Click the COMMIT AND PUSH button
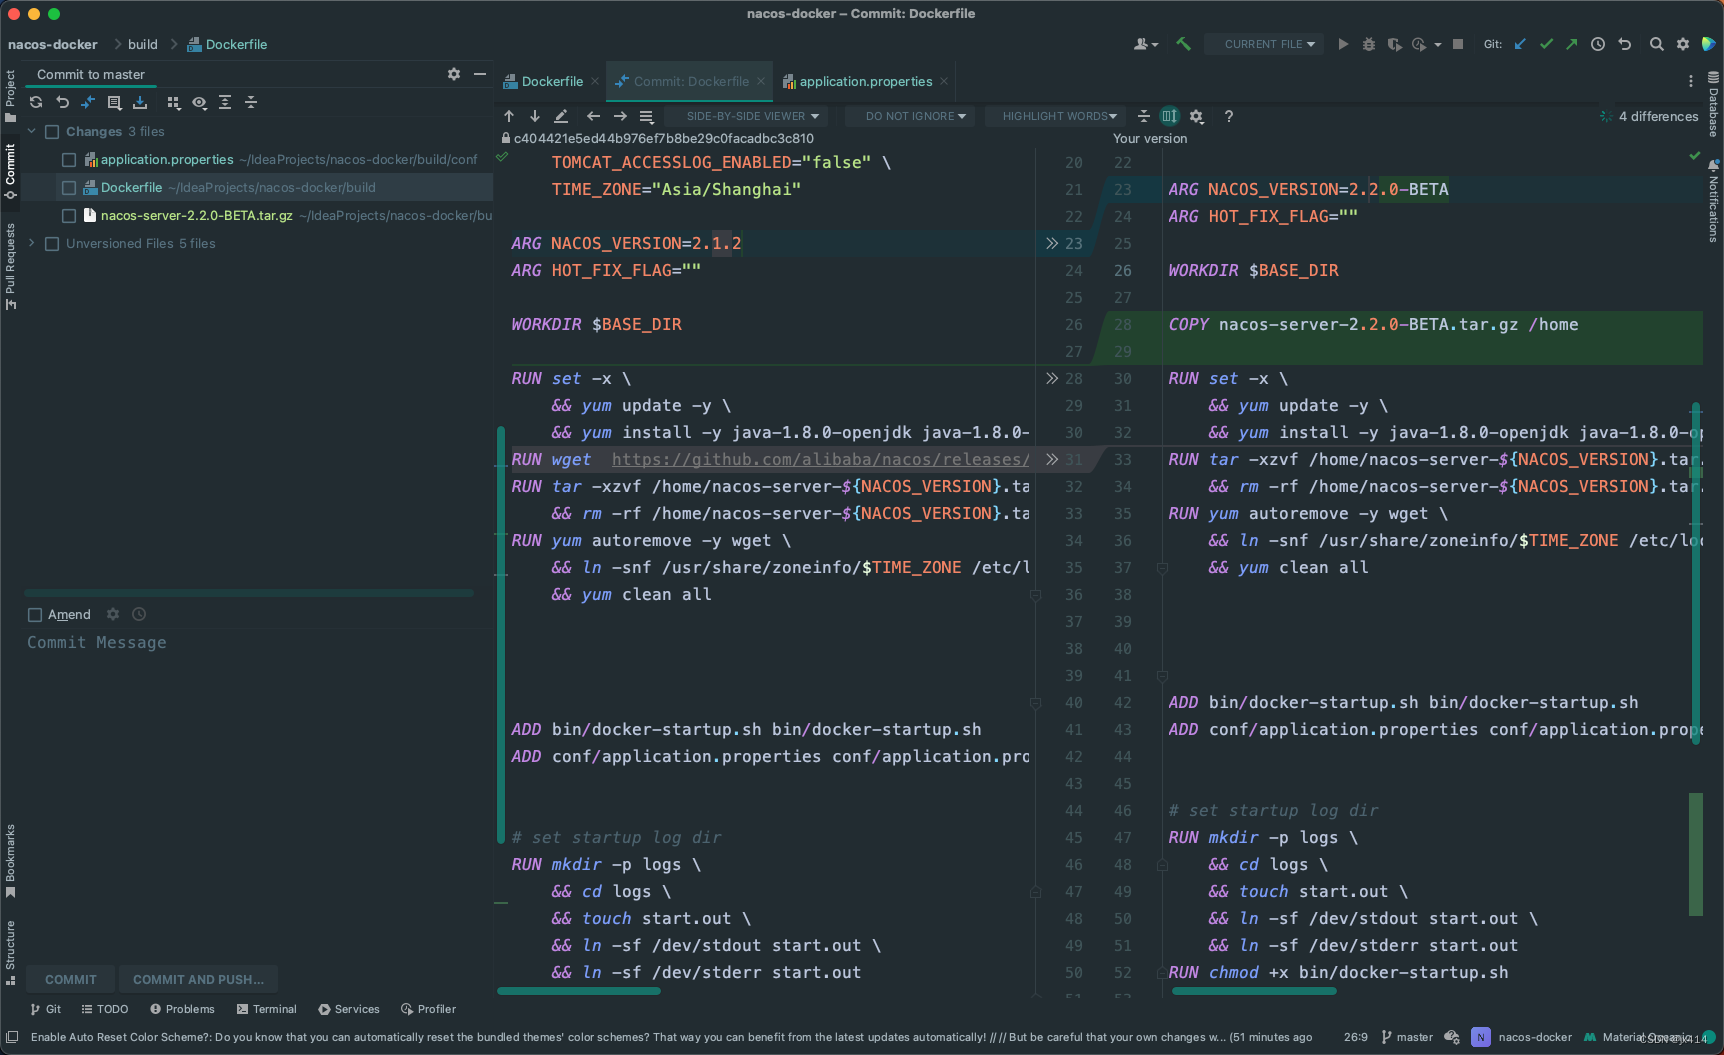 [198, 979]
